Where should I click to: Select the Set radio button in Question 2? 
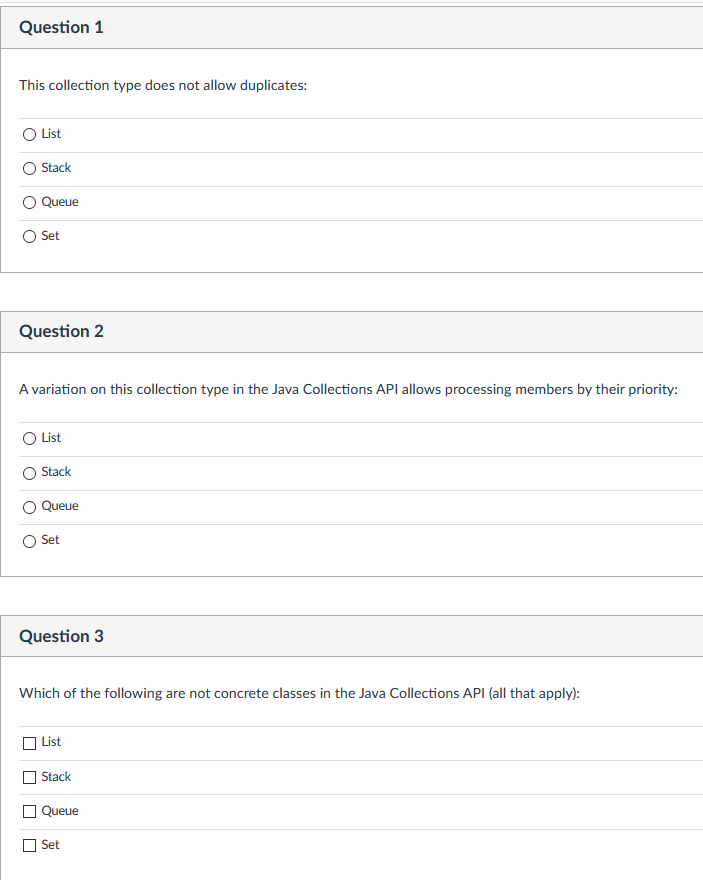tap(29, 540)
